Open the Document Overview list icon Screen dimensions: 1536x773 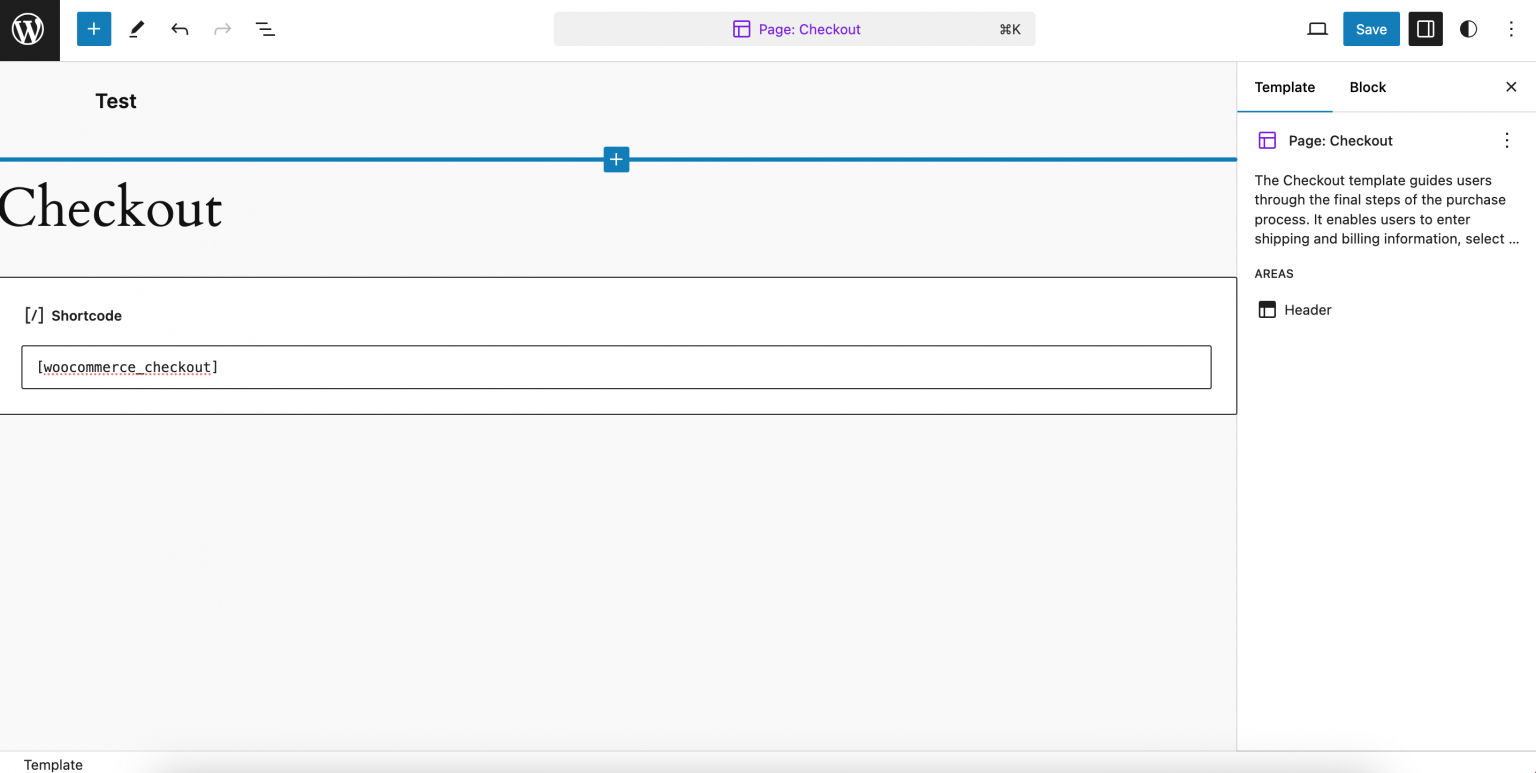pyautogui.click(x=265, y=29)
